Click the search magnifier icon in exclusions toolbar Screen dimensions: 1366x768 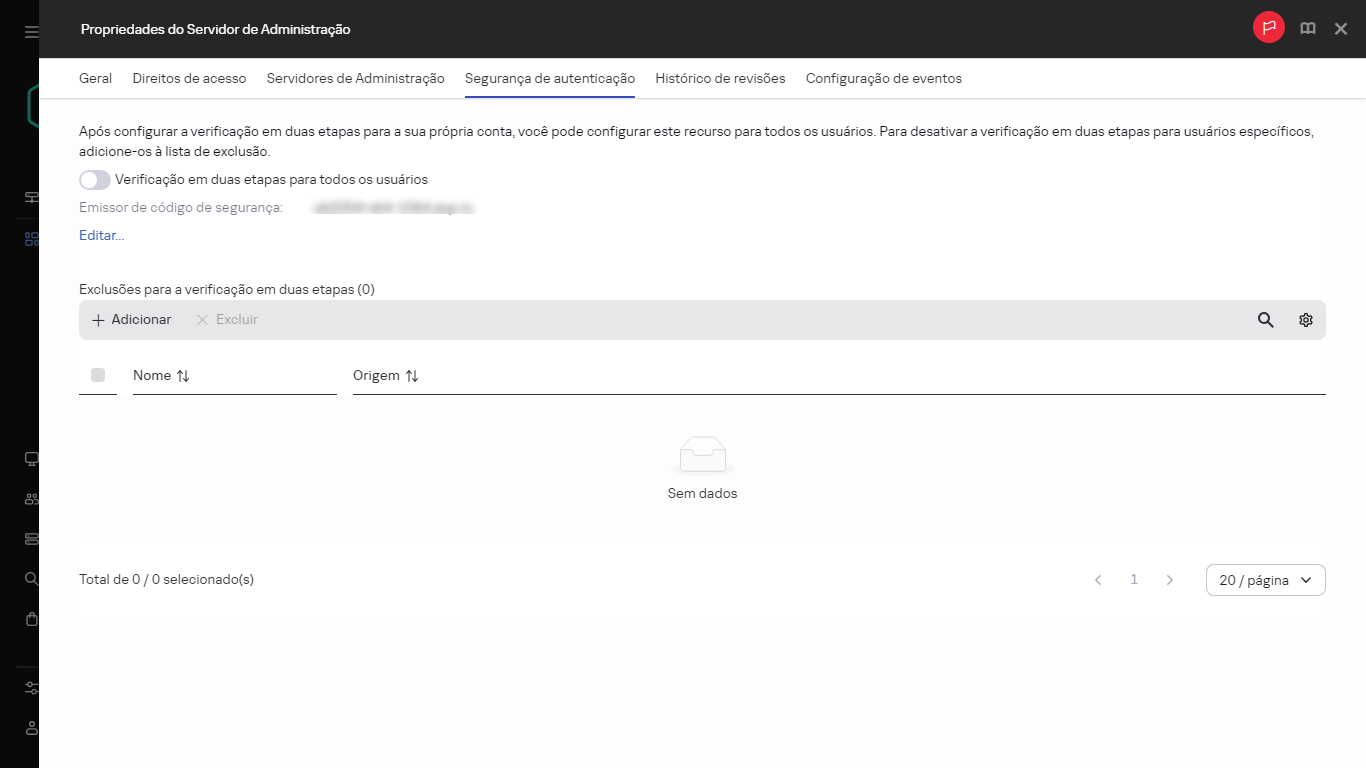[1265, 320]
